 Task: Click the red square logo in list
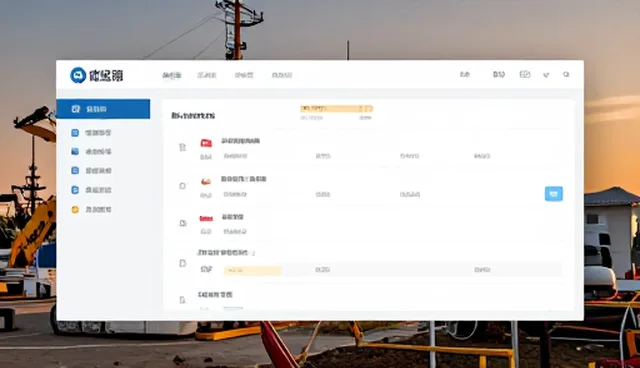(x=206, y=143)
